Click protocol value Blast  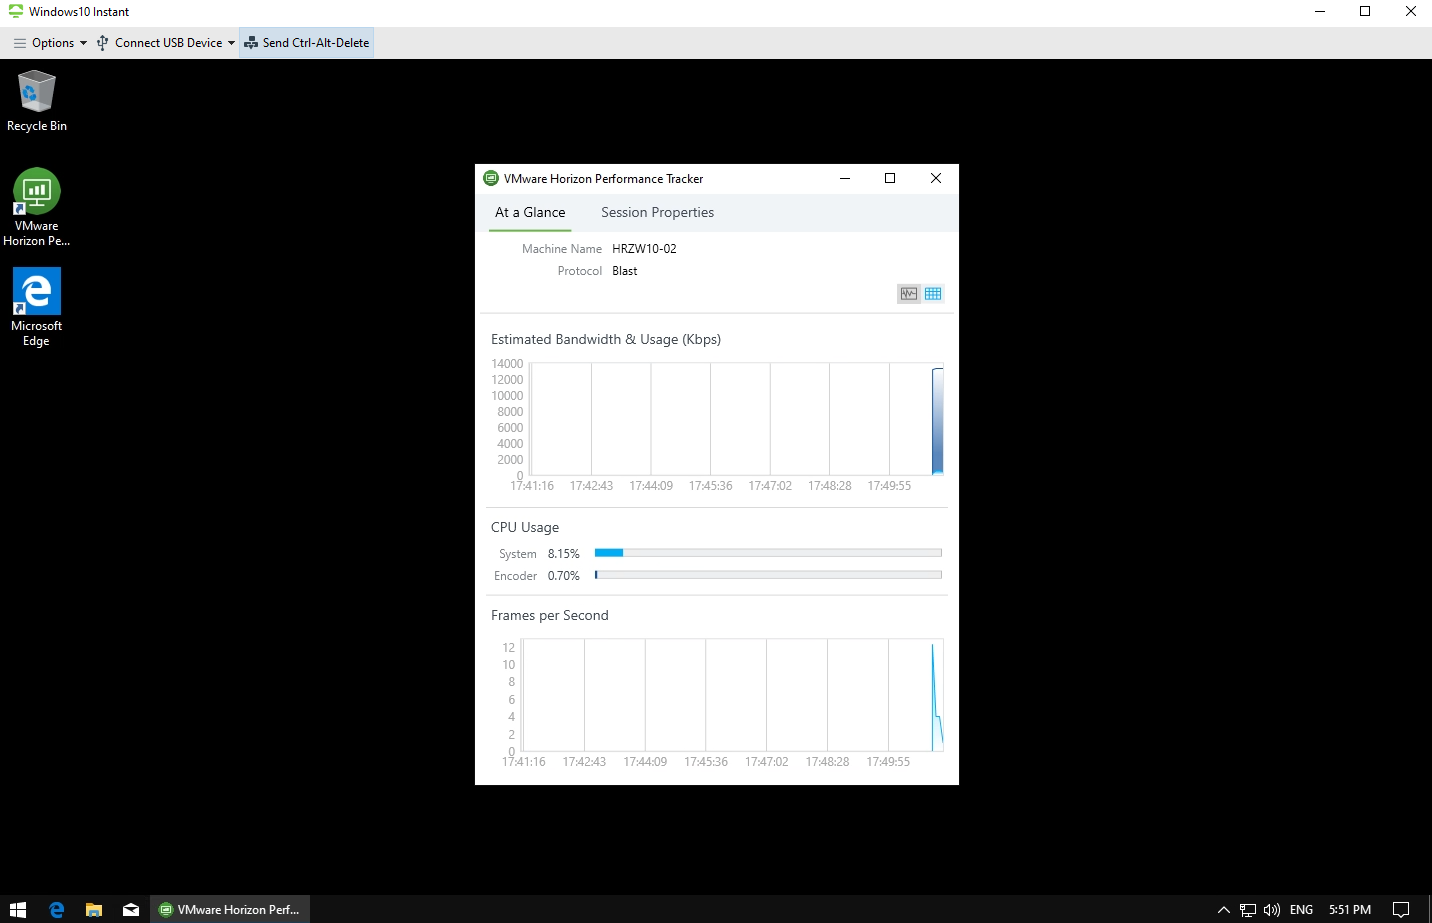click(x=625, y=271)
